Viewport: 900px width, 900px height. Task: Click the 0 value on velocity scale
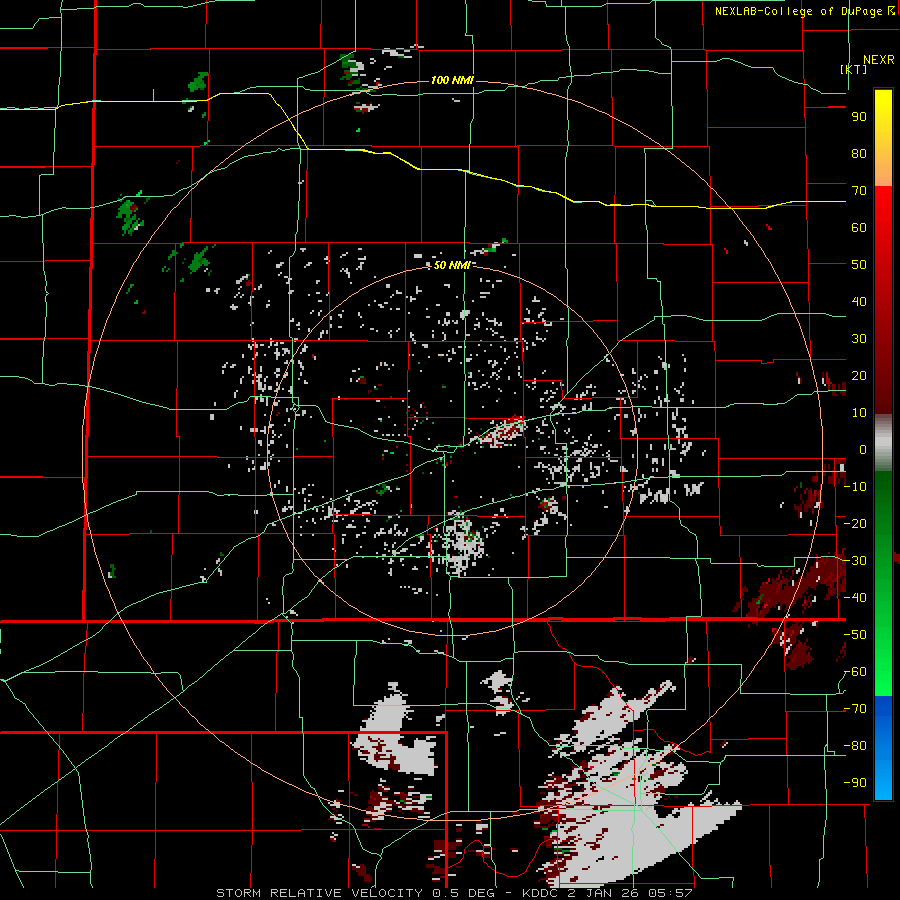pos(863,450)
